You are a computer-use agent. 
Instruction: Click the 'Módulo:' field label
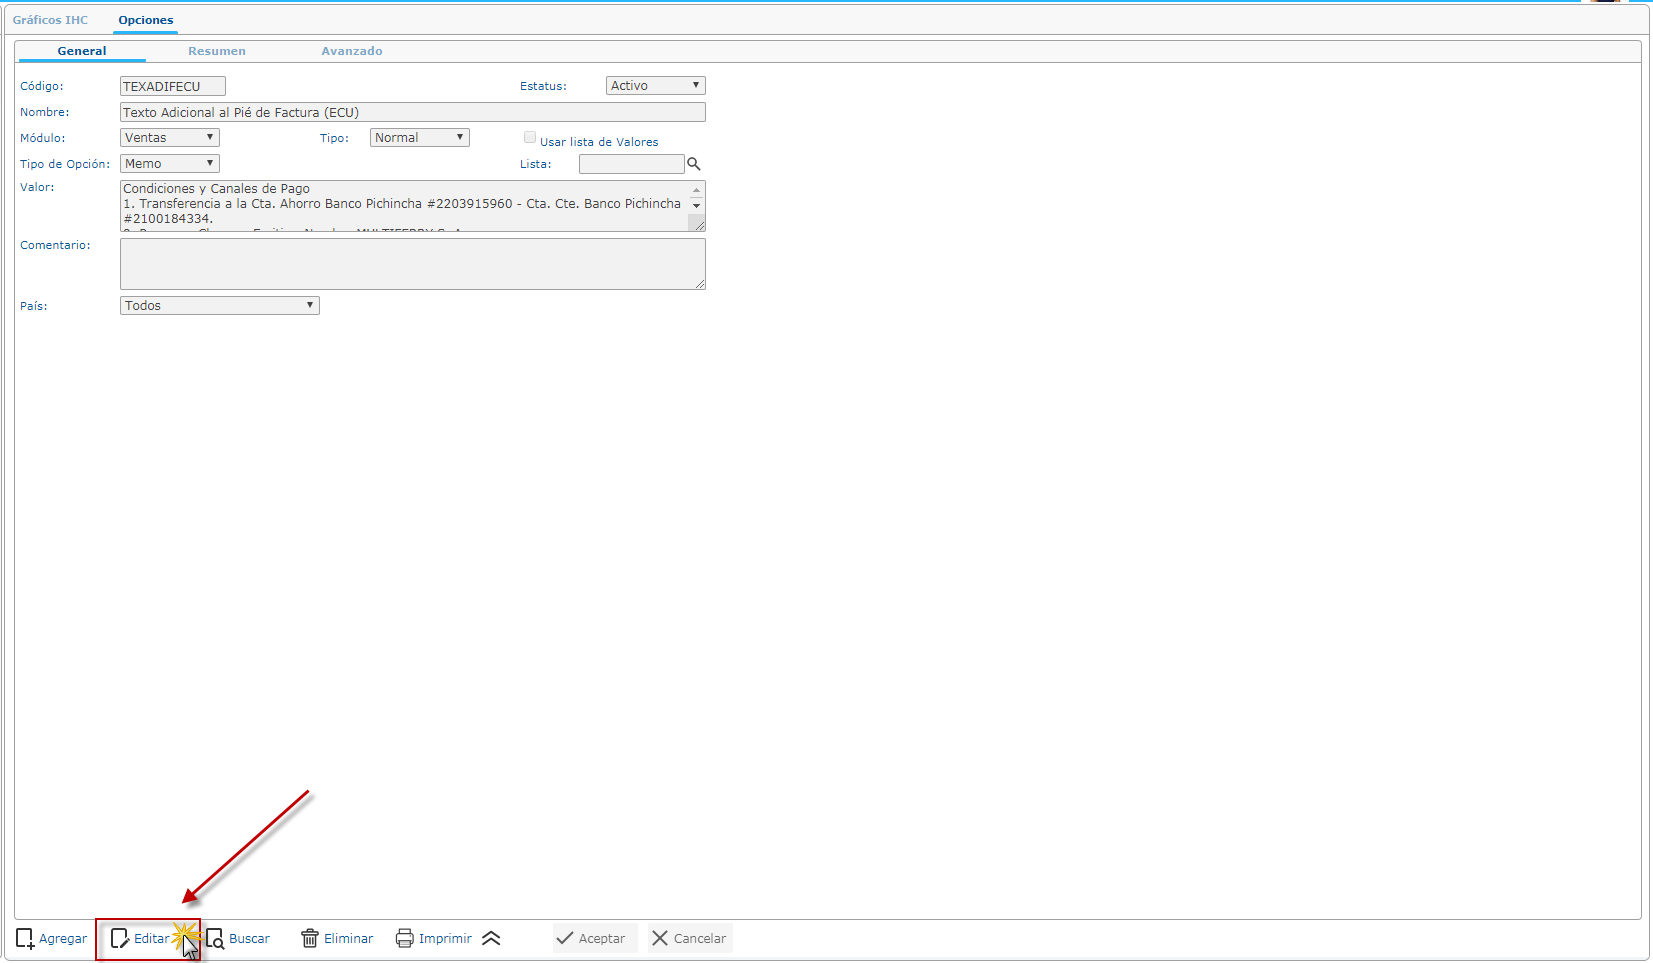[x=43, y=138]
